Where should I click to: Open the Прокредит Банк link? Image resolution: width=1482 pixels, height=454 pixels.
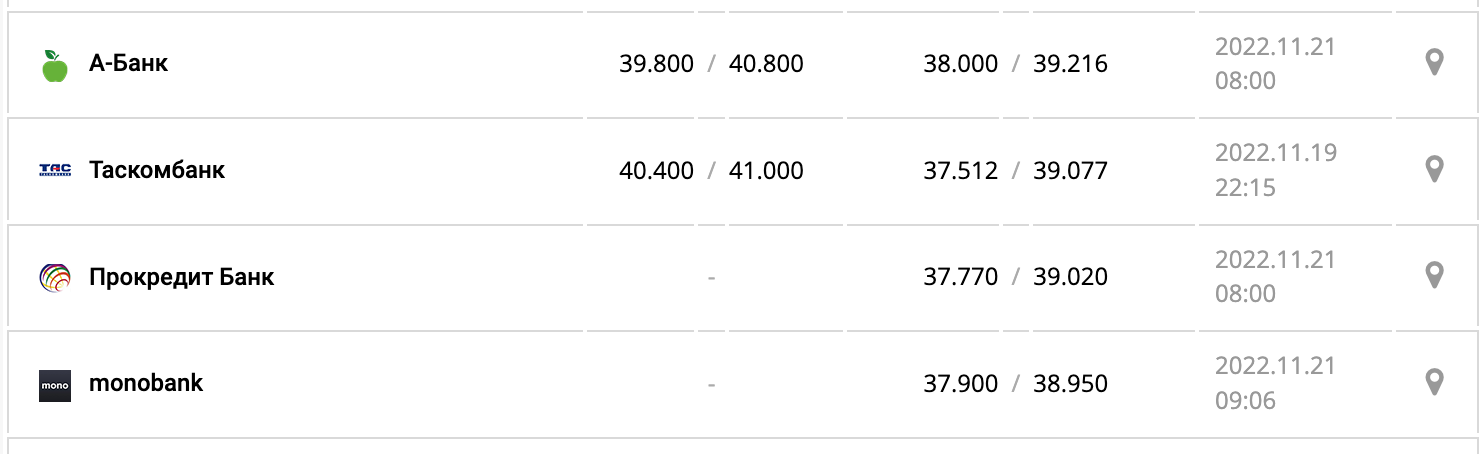click(x=181, y=277)
